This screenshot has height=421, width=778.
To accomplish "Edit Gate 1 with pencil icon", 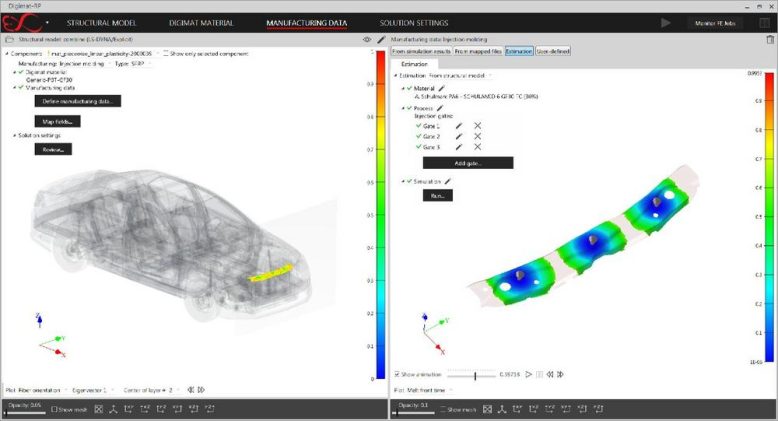I will (x=459, y=125).
